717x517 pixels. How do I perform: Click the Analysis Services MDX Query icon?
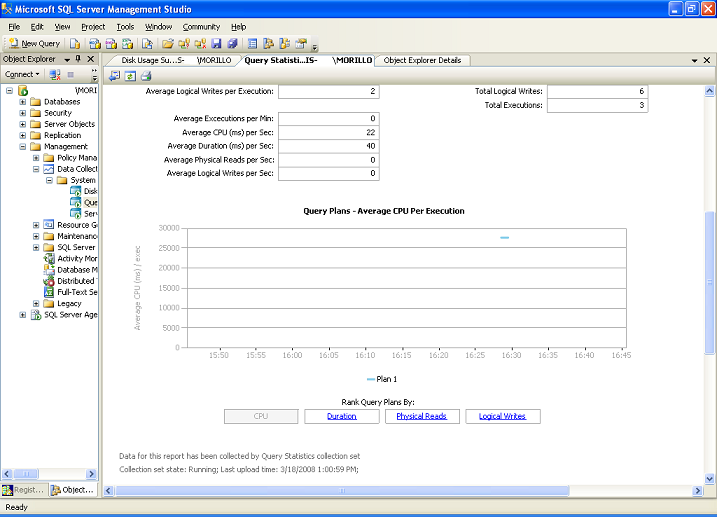(95, 43)
